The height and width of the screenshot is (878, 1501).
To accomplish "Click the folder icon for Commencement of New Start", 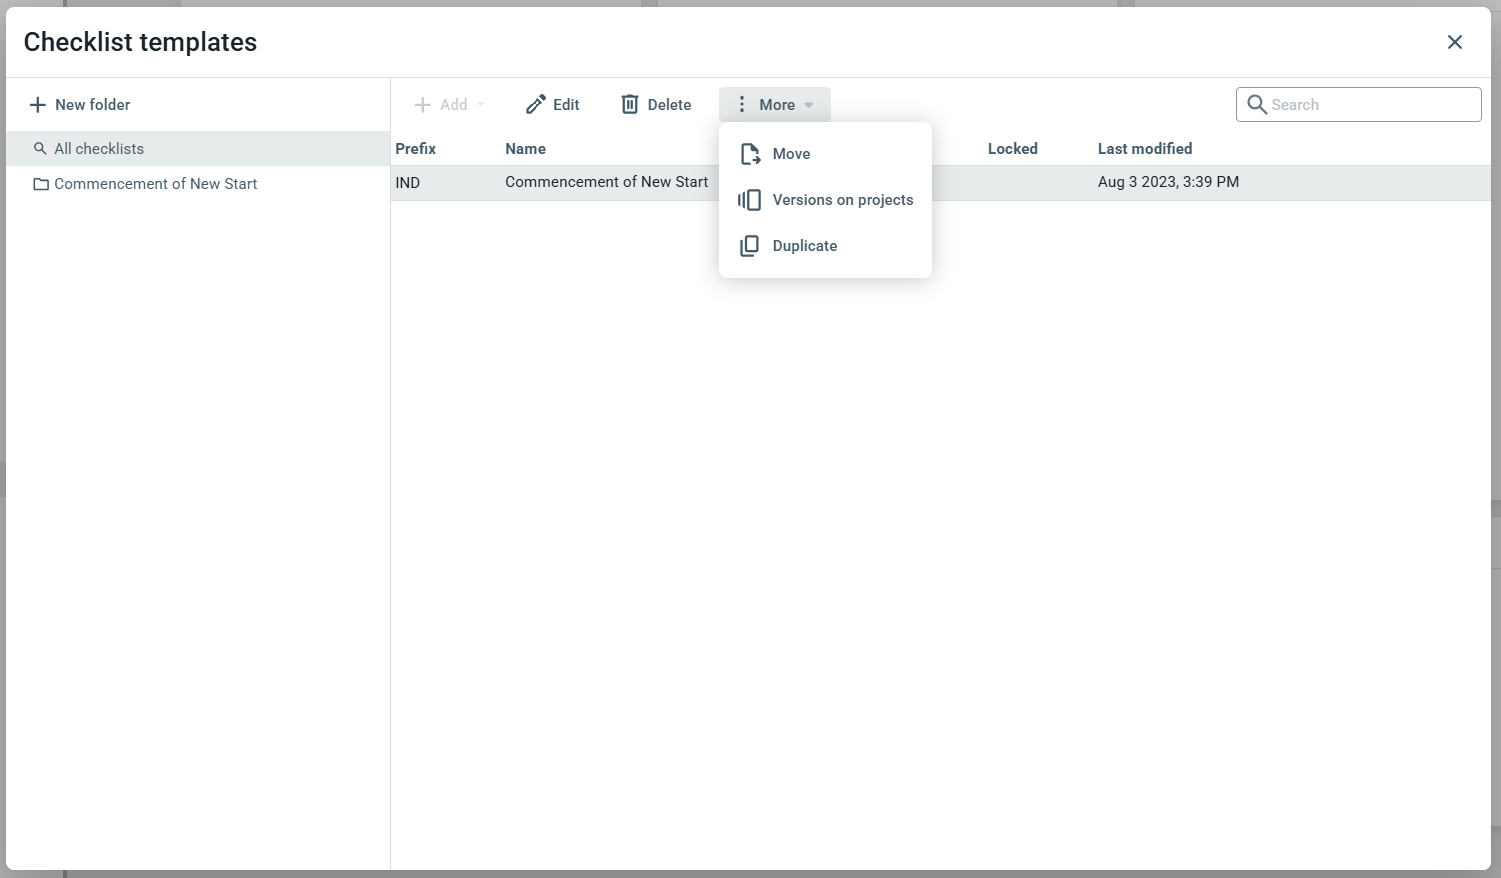I will pos(41,184).
